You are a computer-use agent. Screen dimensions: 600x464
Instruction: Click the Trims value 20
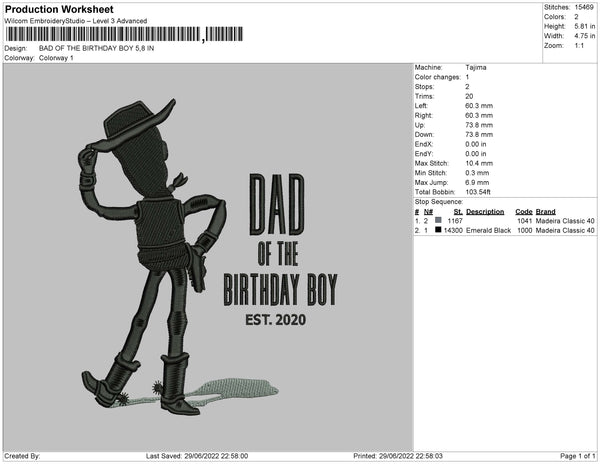(469, 96)
